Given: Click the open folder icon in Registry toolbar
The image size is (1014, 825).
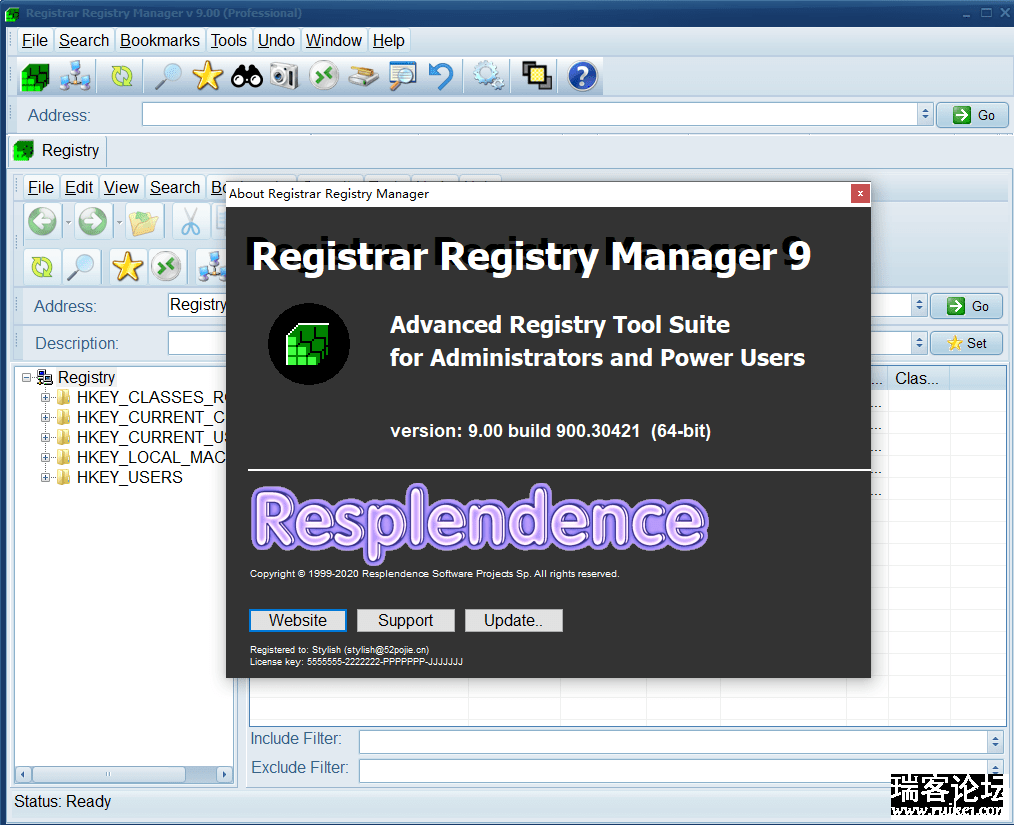Looking at the screenshot, I should coord(144,222).
